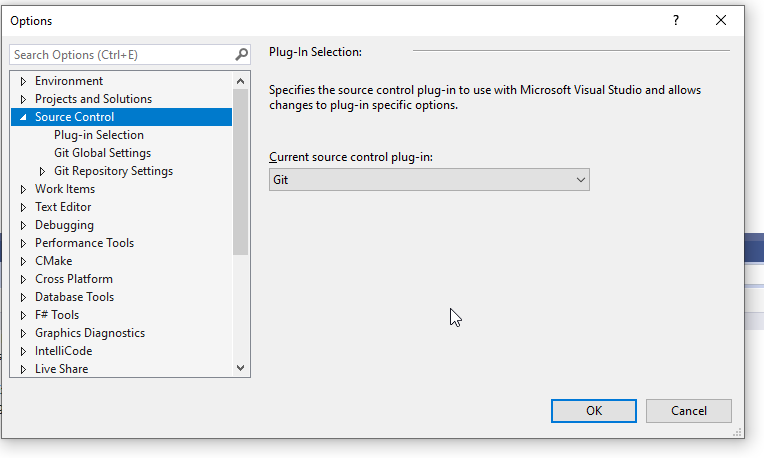Click the scroll up arrow in tree
This screenshot has width=764, height=458.
240,81
